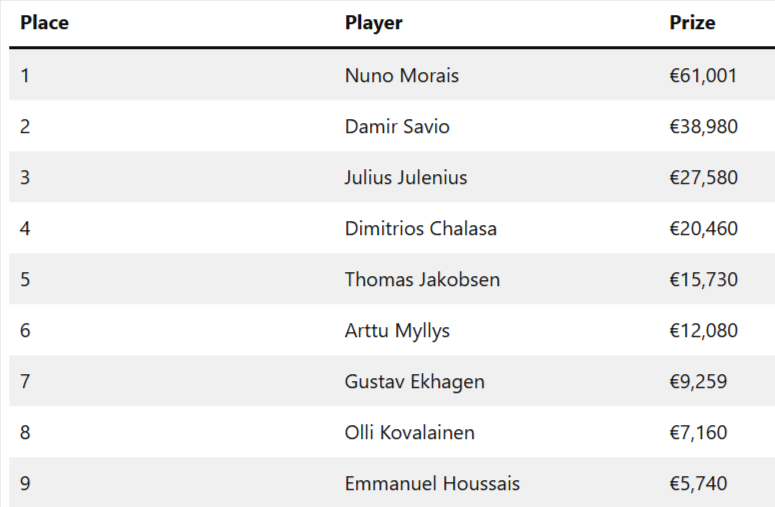This screenshot has height=507, width=775.
Task: Click on the Gustav Ekhagen entry
Action: tap(414, 381)
